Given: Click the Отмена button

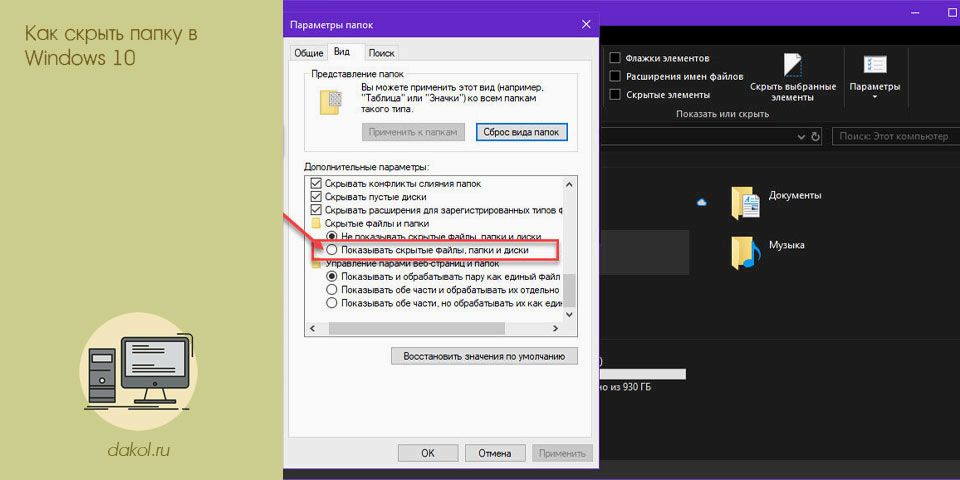Looking at the screenshot, I should click(x=495, y=454).
